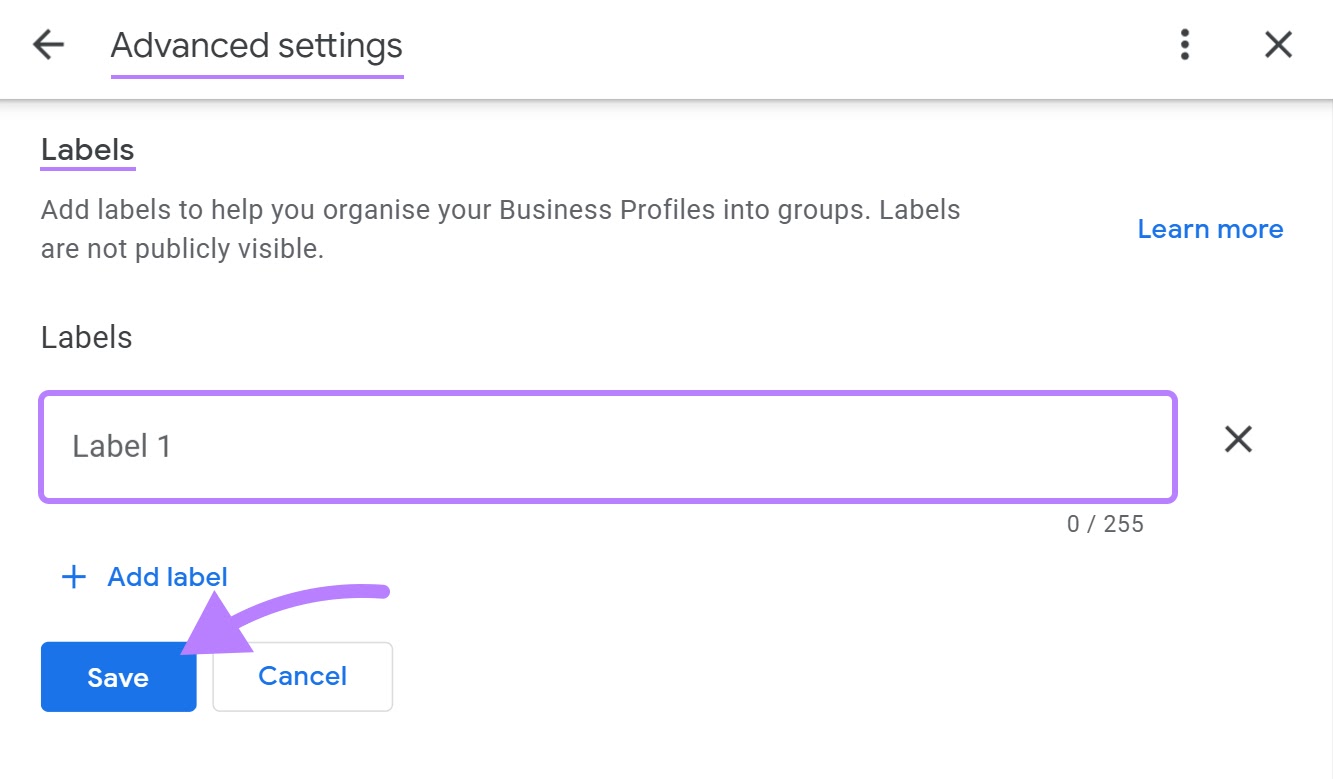The image size is (1333, 779).
Task: Click the 'are not publicly visible' text
Action: [182, 249]
